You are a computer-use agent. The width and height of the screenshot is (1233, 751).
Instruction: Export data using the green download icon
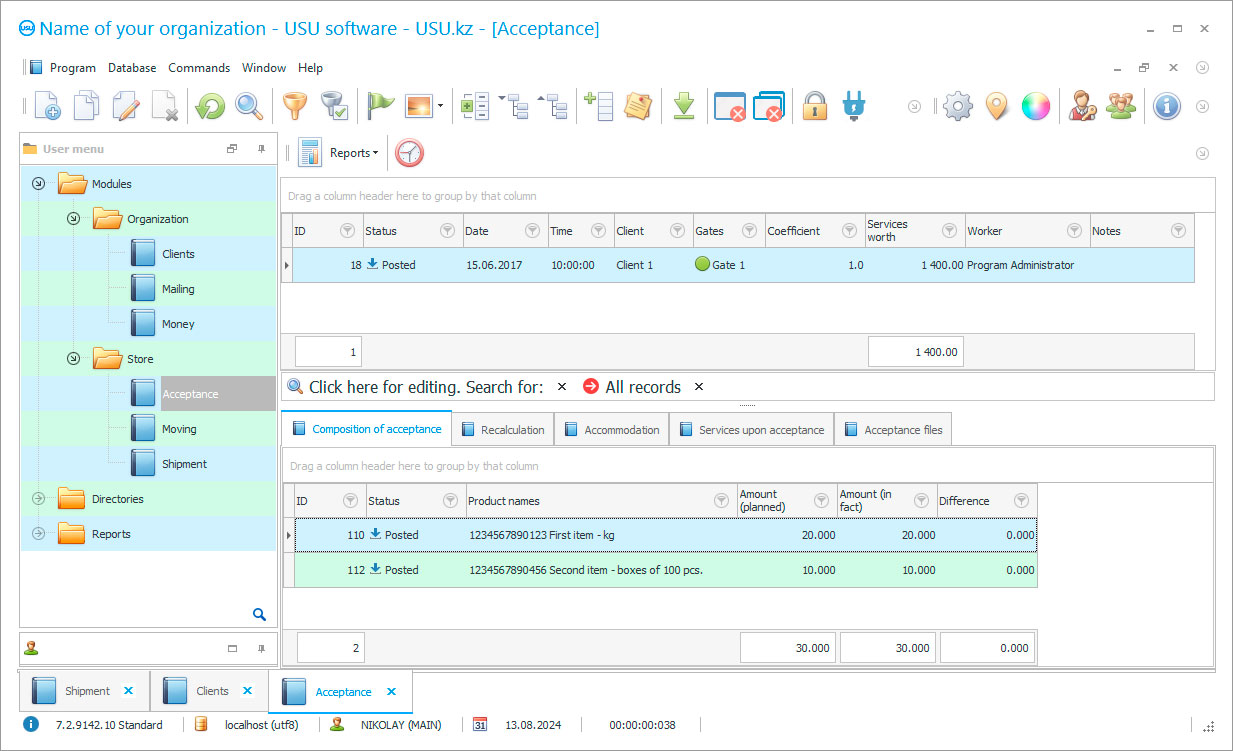tap(684, 105)
